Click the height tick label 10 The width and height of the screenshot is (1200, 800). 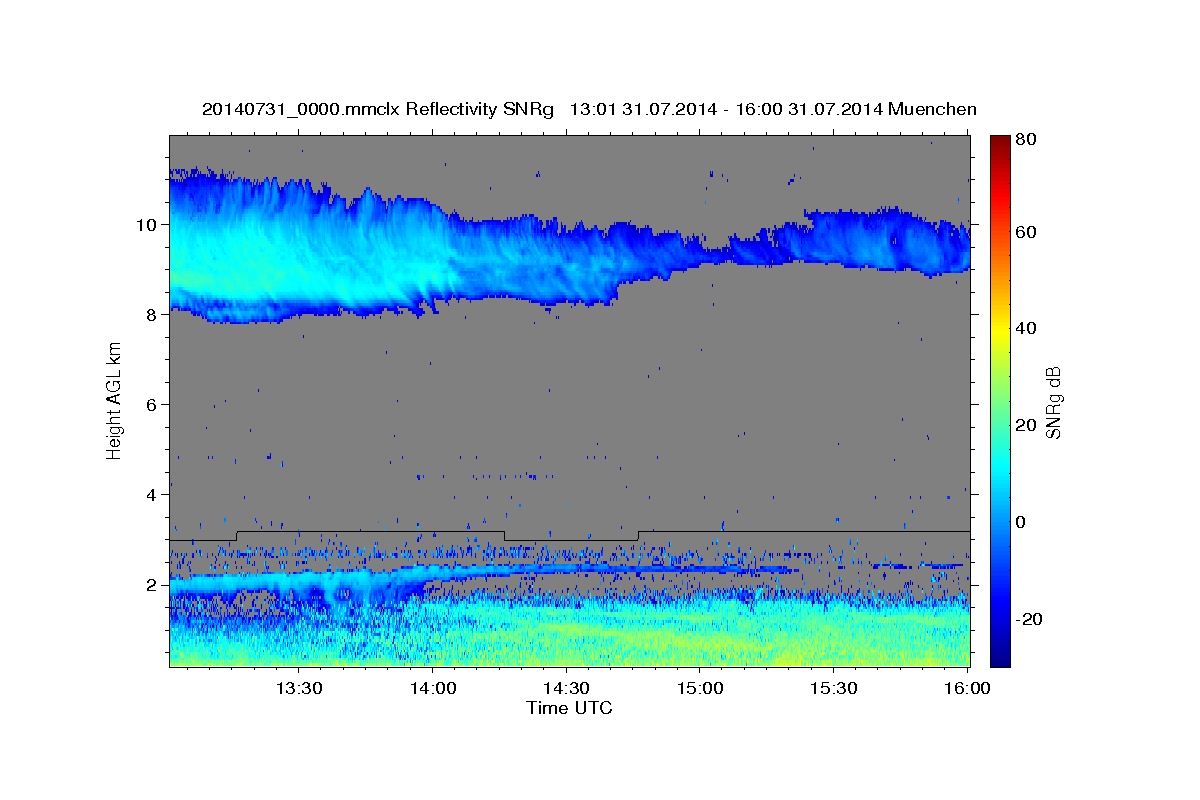149,224
